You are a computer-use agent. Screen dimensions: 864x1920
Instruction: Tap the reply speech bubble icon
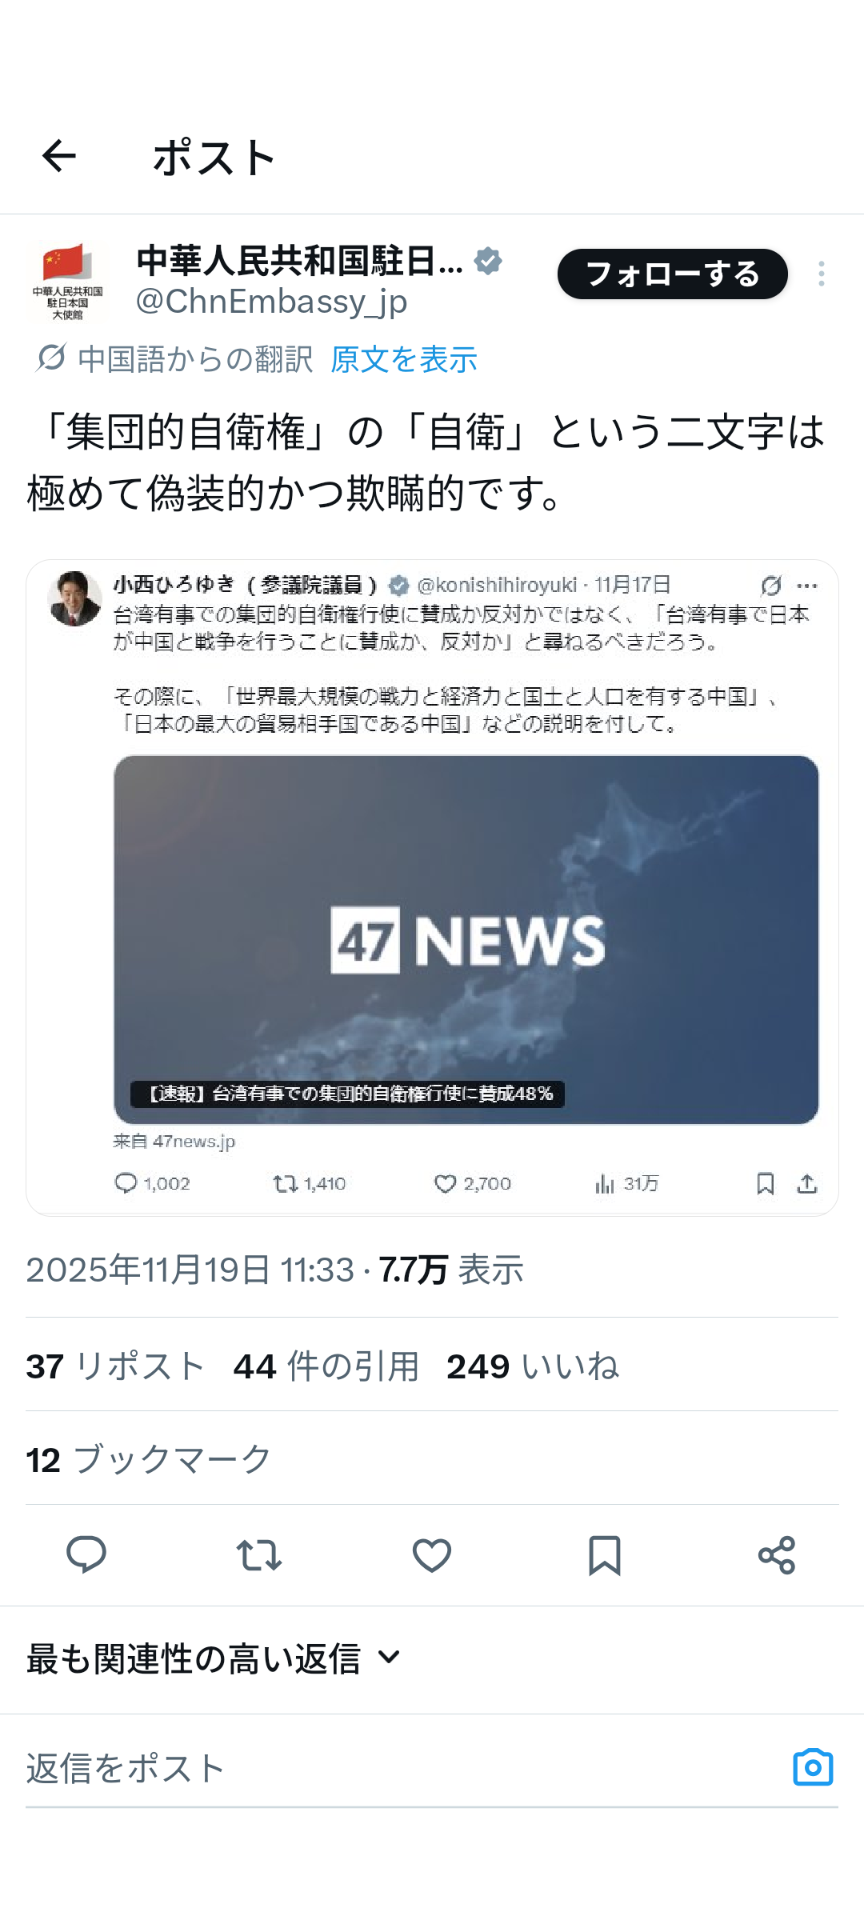(86, 1555)
